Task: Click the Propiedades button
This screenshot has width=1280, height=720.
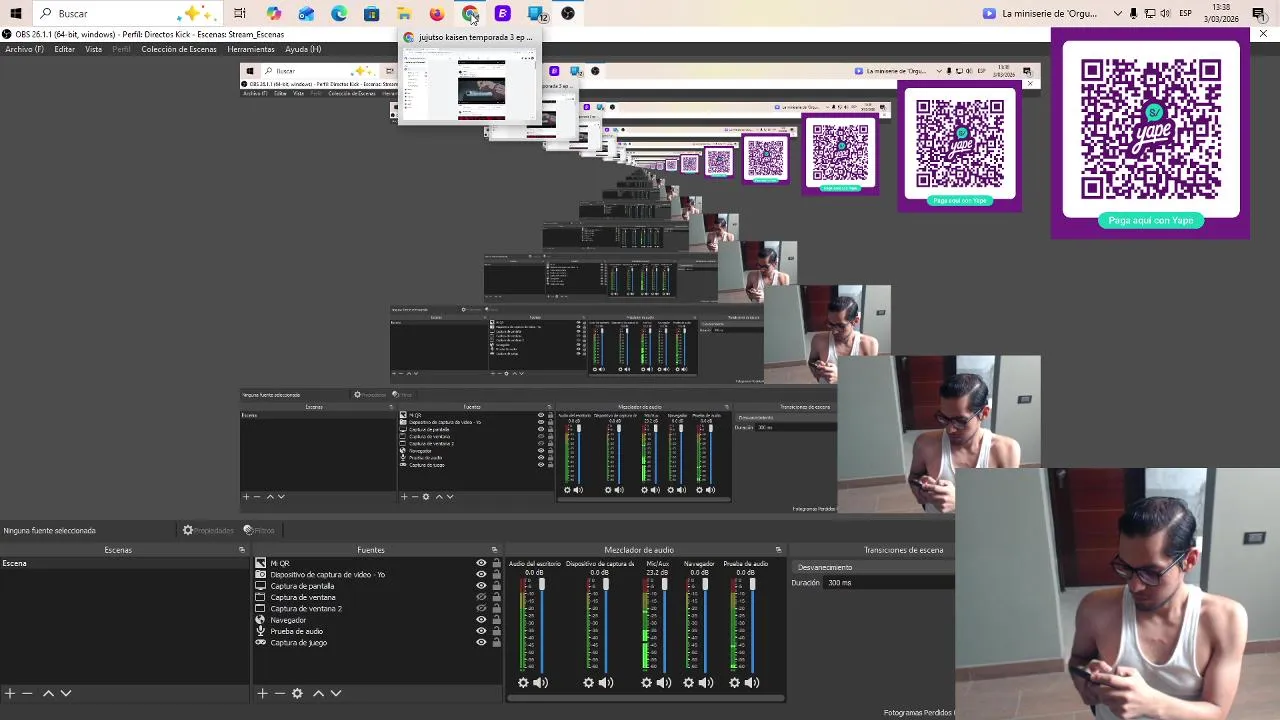Action: tap(208, 530)
